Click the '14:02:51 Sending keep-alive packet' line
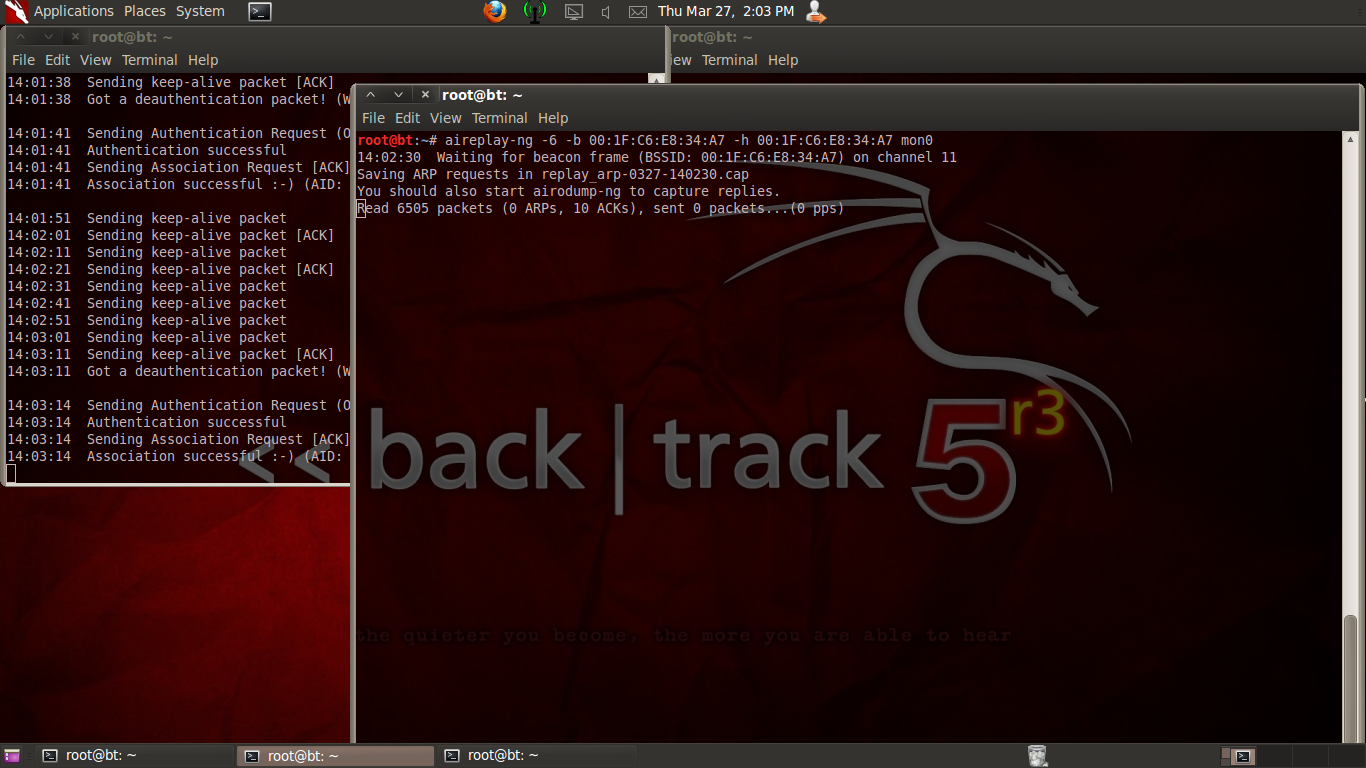The height and width of the screenshot is (768, 1366). [147, 320]
